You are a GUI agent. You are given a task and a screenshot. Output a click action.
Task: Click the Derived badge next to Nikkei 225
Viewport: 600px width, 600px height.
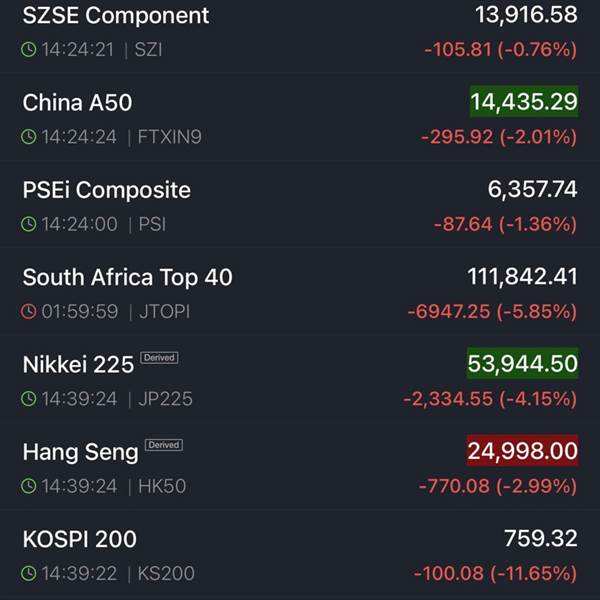coord(159,357)
